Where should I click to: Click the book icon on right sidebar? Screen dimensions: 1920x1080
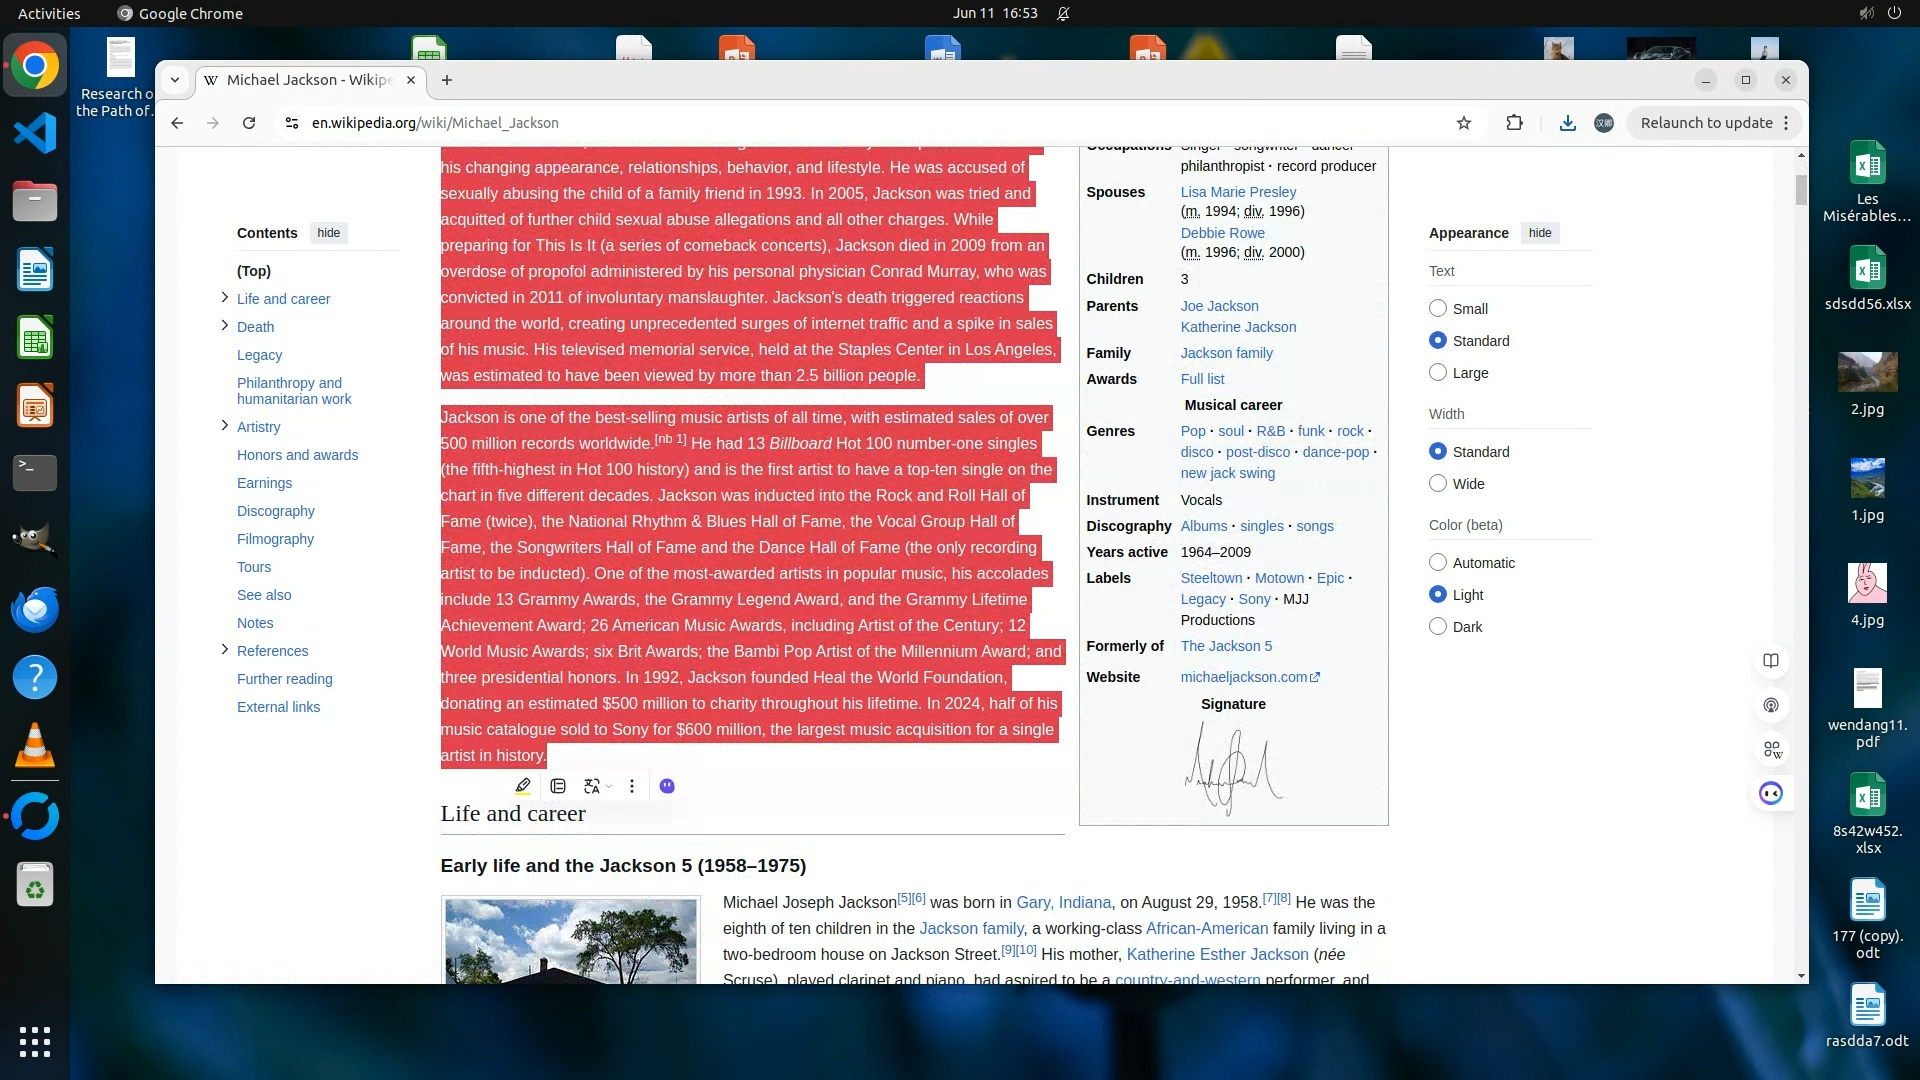[x=1771, y=661]
